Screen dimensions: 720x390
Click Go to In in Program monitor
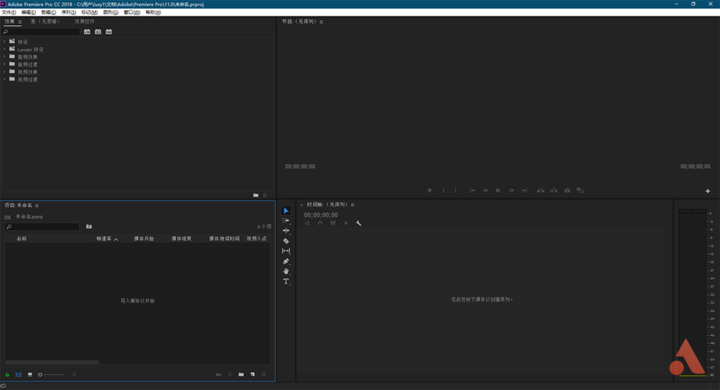click(x=472, y=190)
